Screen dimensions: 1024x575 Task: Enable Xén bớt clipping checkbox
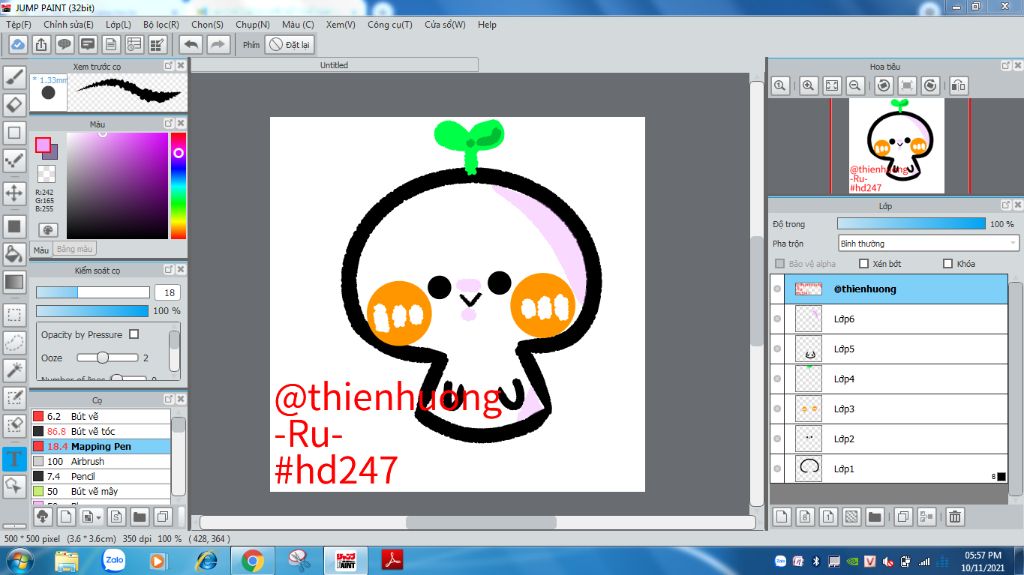(x=864, y=263)
